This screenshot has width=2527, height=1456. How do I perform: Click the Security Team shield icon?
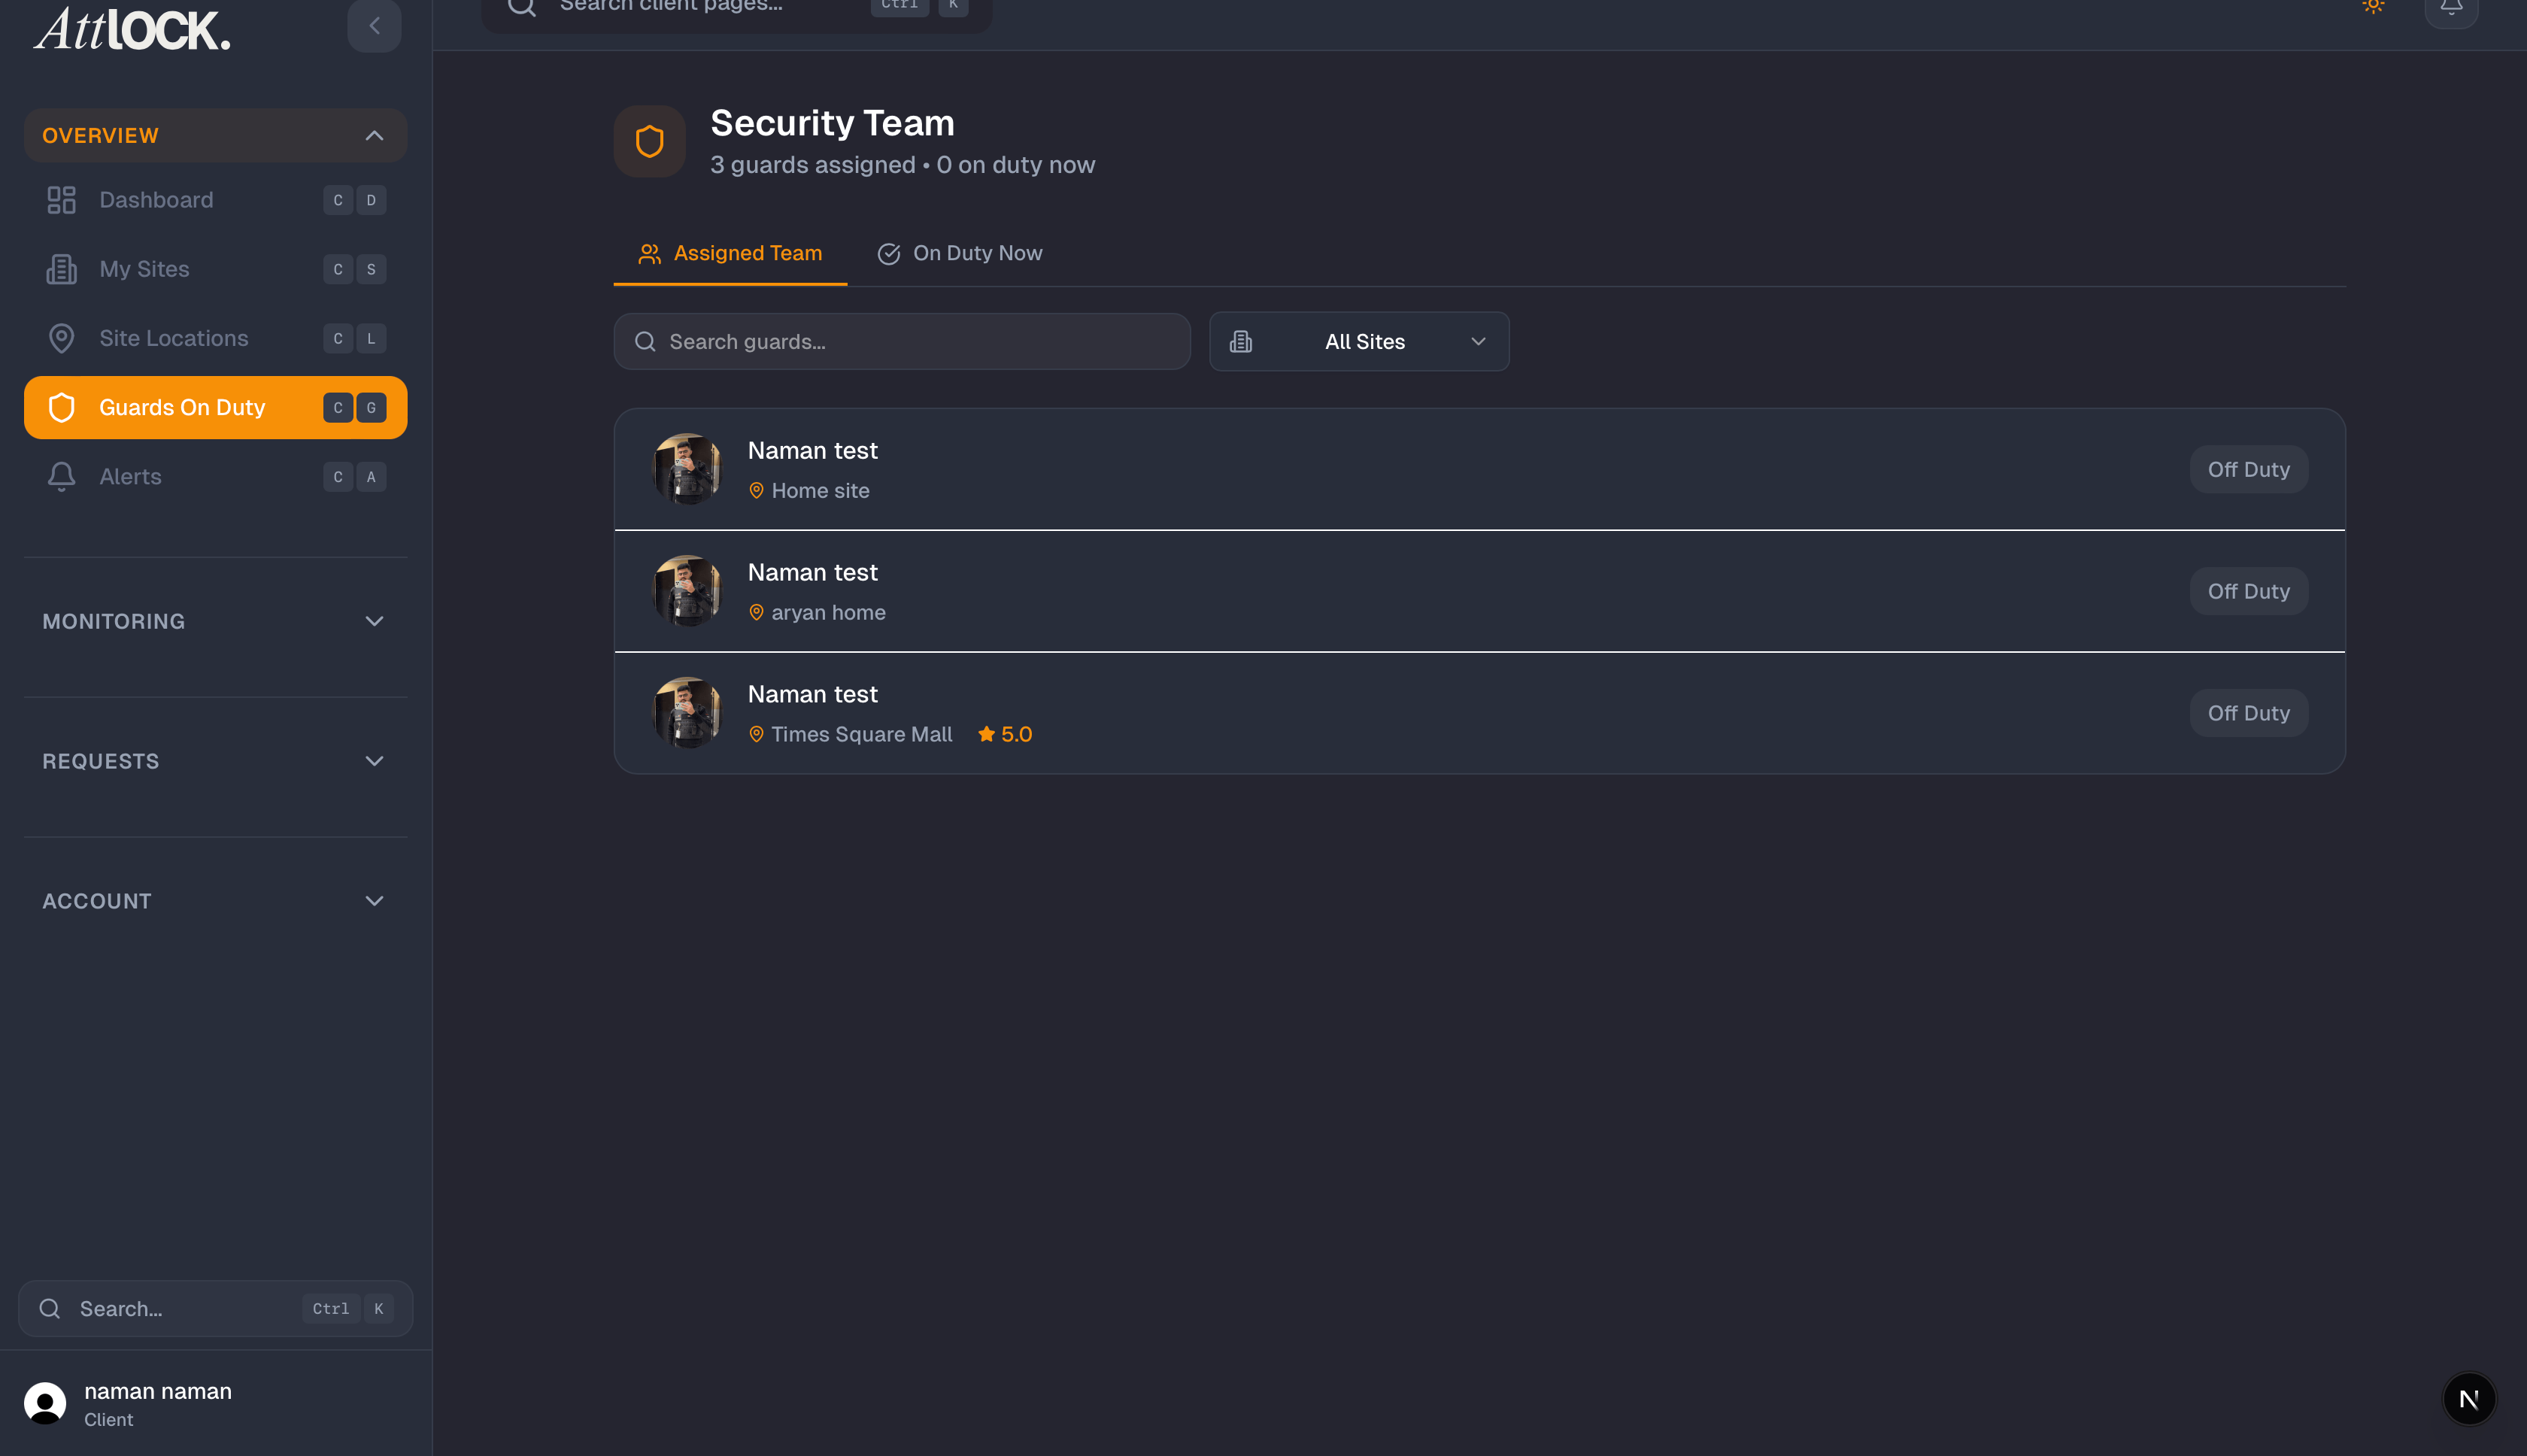pyautogui.click(x=650, y=142)
